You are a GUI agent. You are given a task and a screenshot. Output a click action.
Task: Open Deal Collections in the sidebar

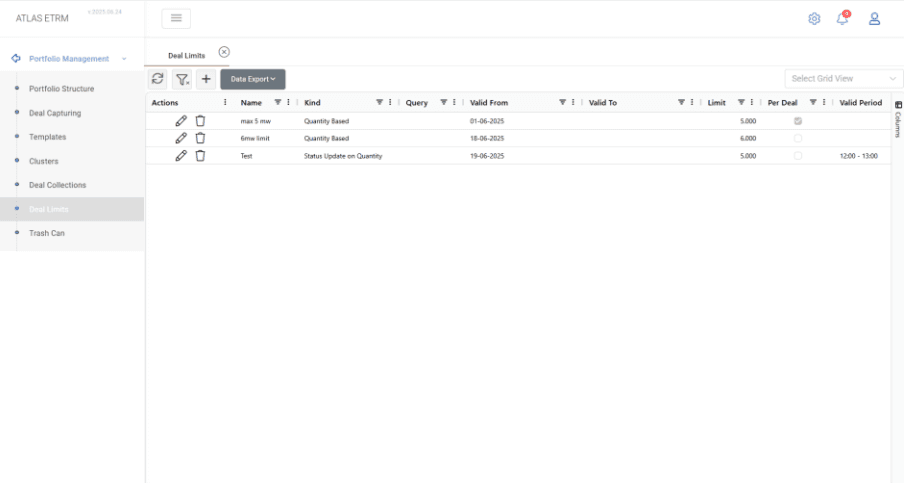point(57,185)
